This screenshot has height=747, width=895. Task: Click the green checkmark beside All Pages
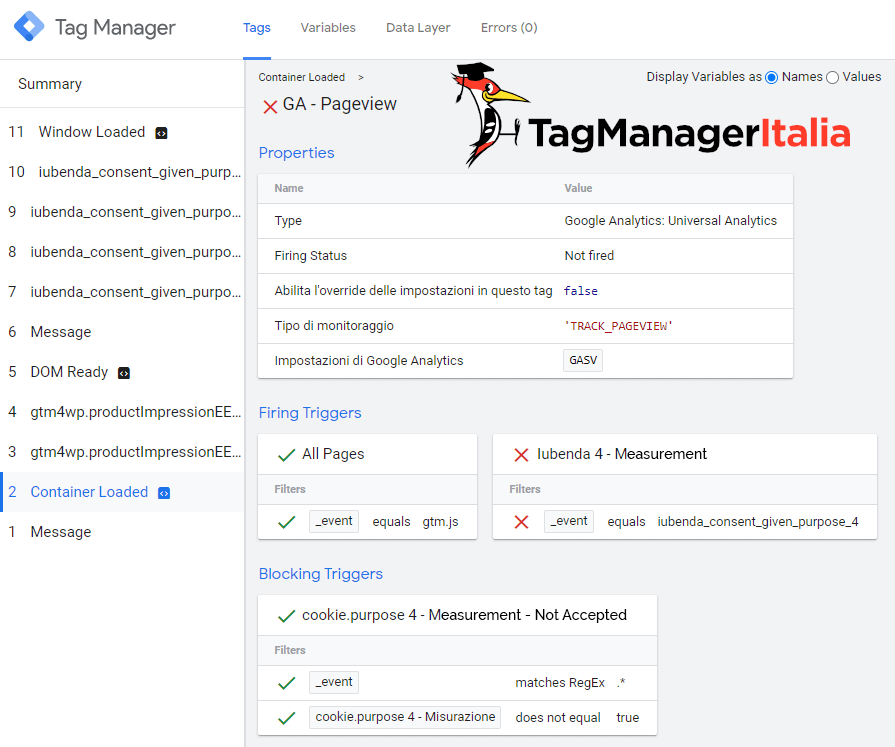286,455
